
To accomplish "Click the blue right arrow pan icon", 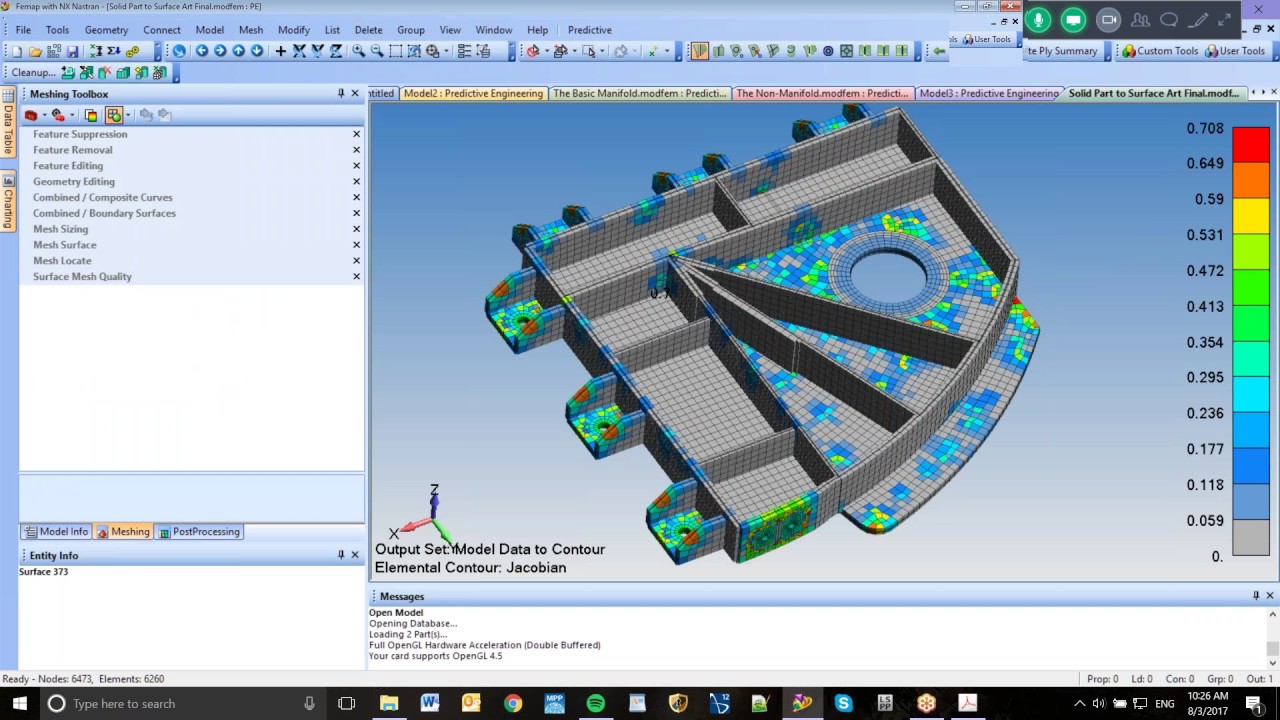I will coord(220,51).
